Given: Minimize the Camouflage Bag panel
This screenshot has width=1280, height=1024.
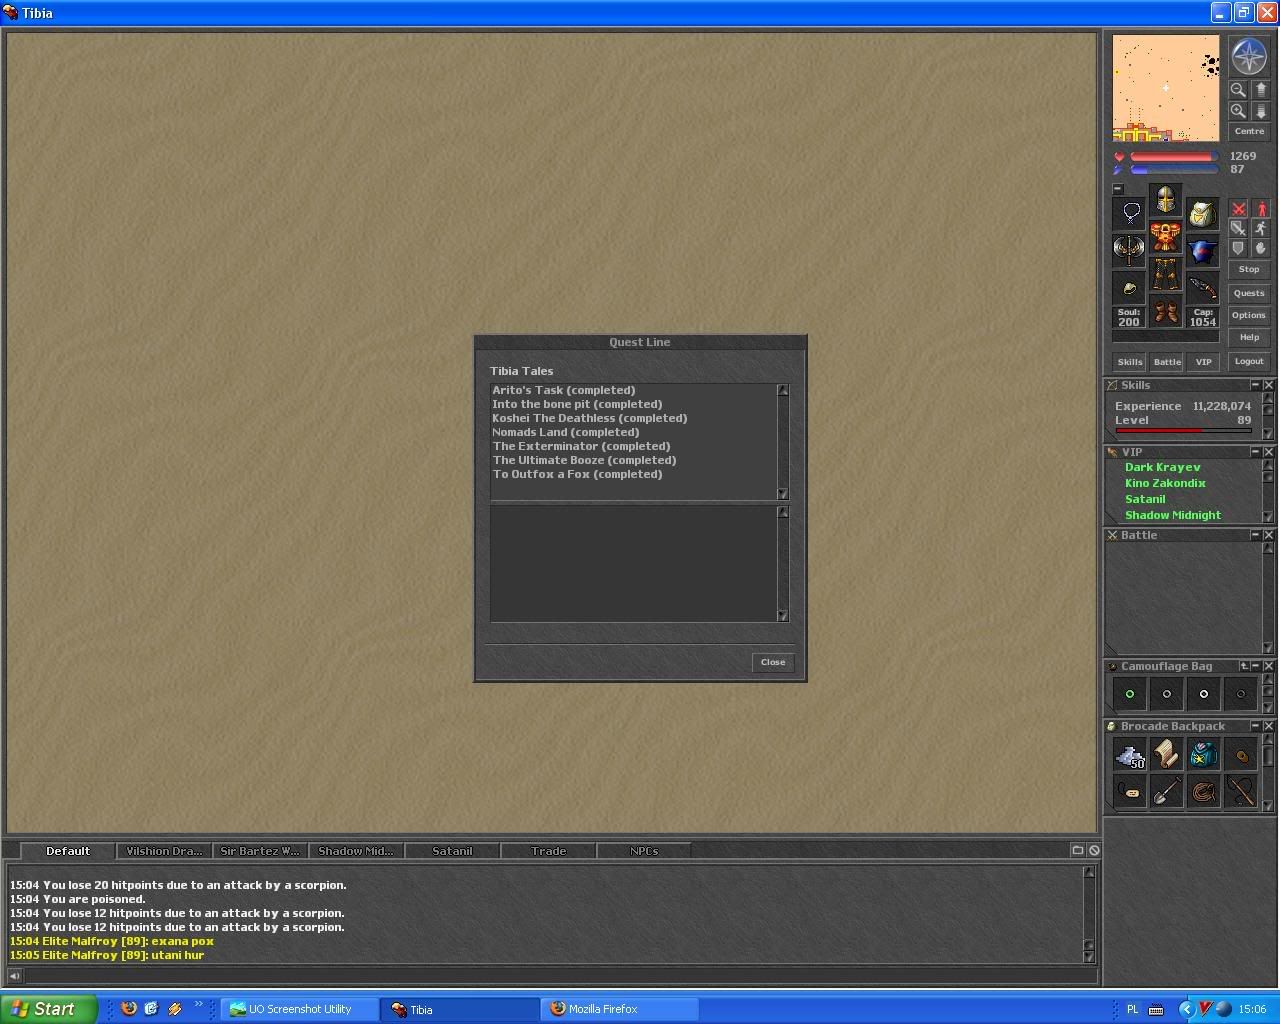Looking at the screenshot, I should tap(1256, 666).
